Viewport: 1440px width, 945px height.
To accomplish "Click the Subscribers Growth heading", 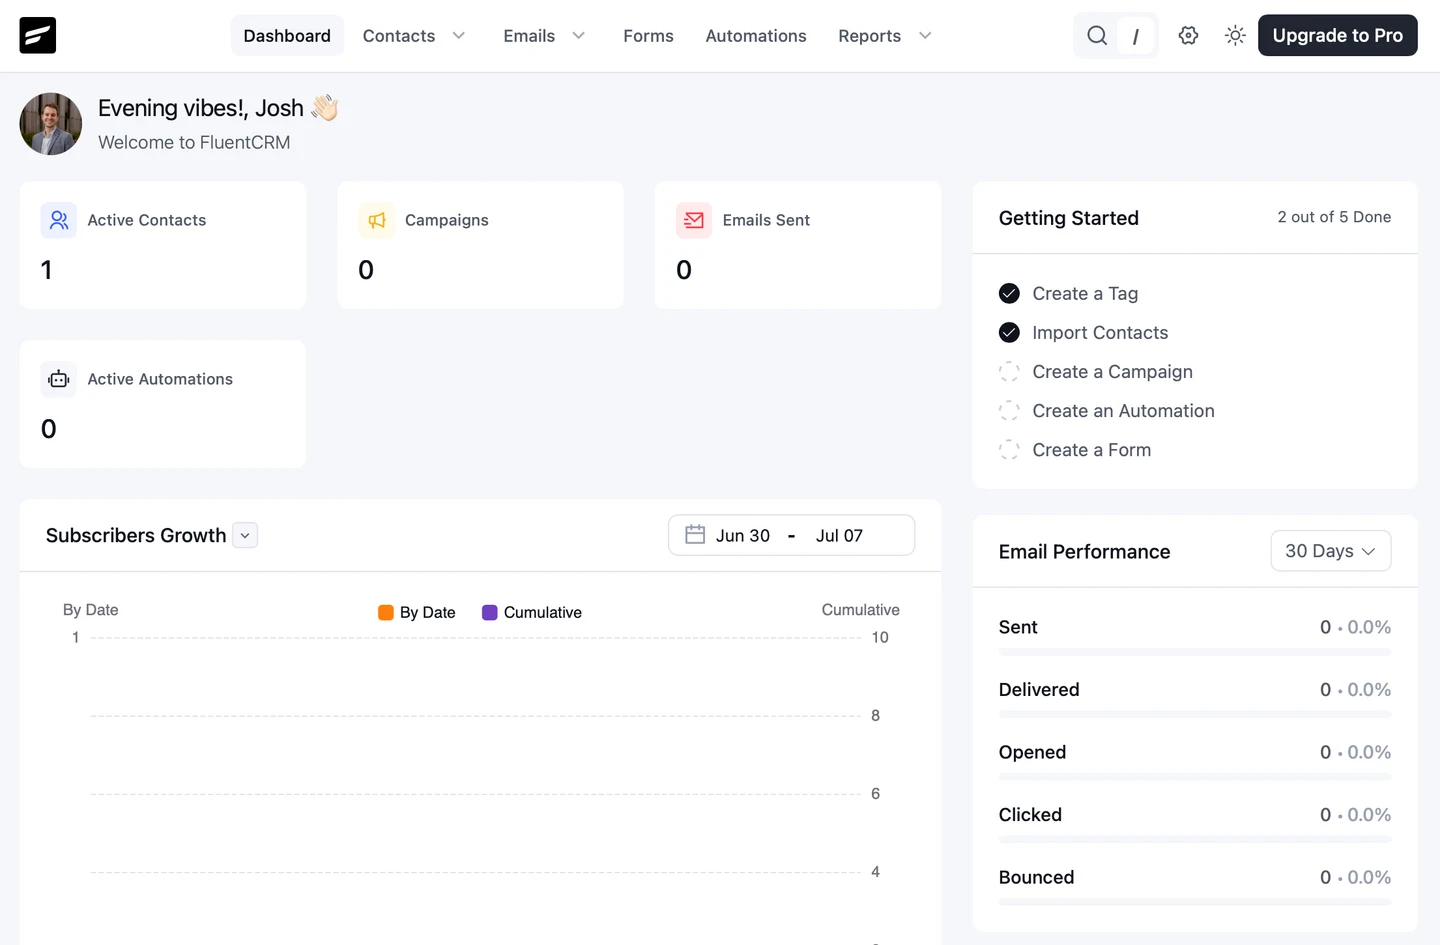I will 136,535.
